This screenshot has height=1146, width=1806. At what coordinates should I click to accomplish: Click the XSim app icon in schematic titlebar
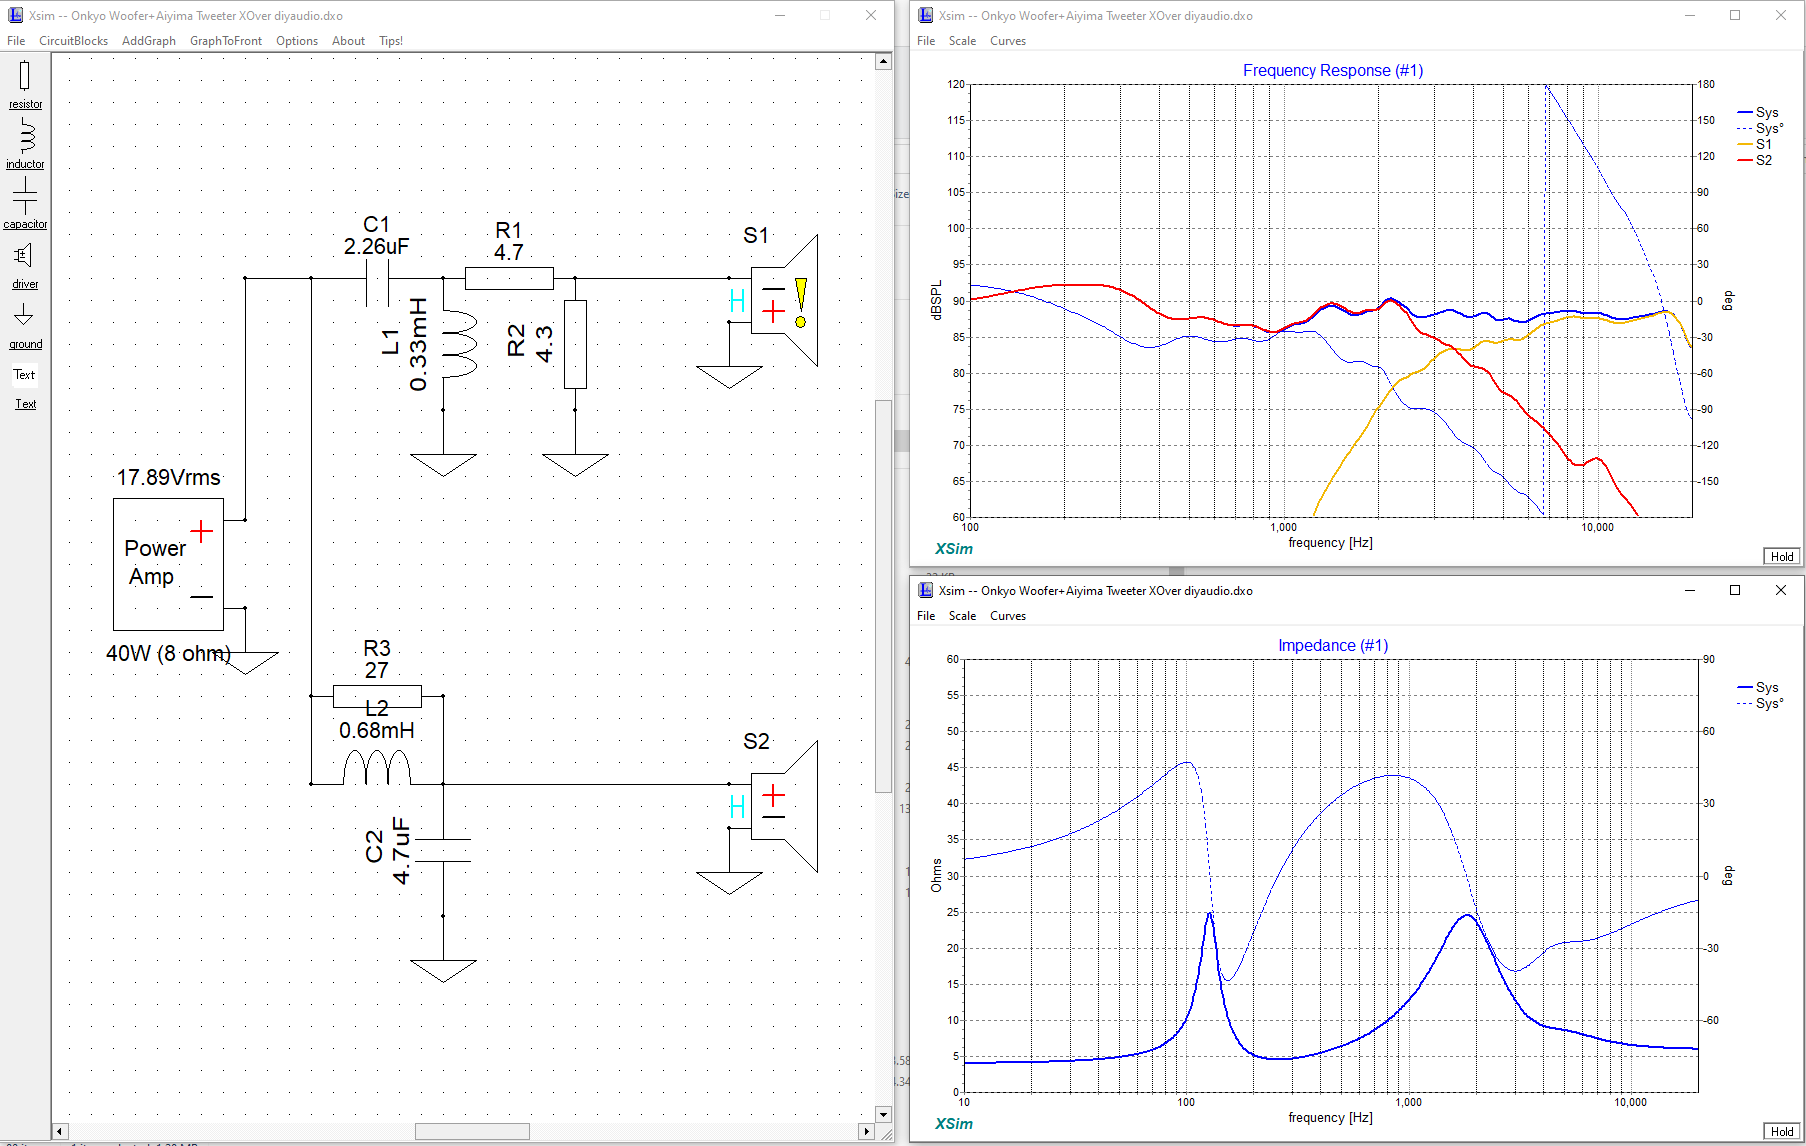click(x=15, y=15)
